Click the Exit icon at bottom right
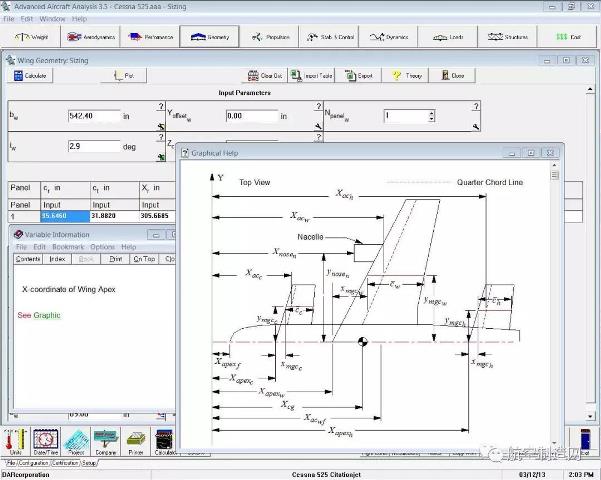The image size is (601, 480). 585,441
